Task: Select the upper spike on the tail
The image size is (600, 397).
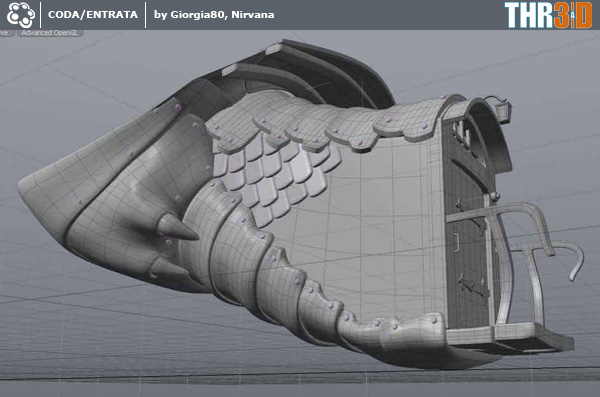Action: [176, 227]
